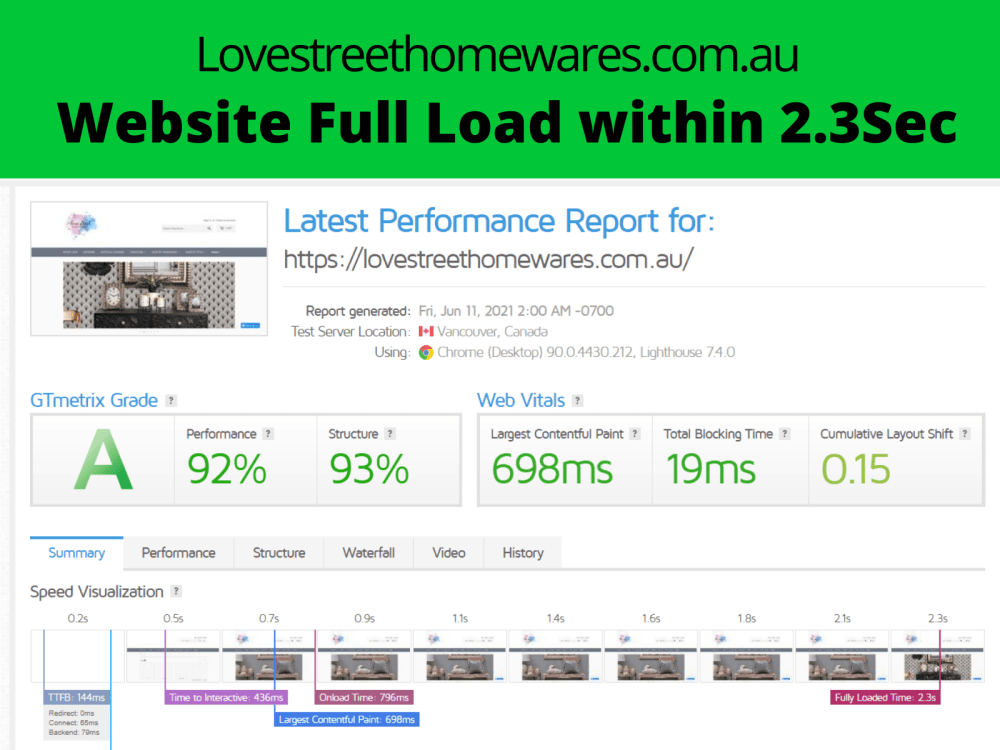Click the Largest Contentful Paint help icon

[x=635, y=434]
